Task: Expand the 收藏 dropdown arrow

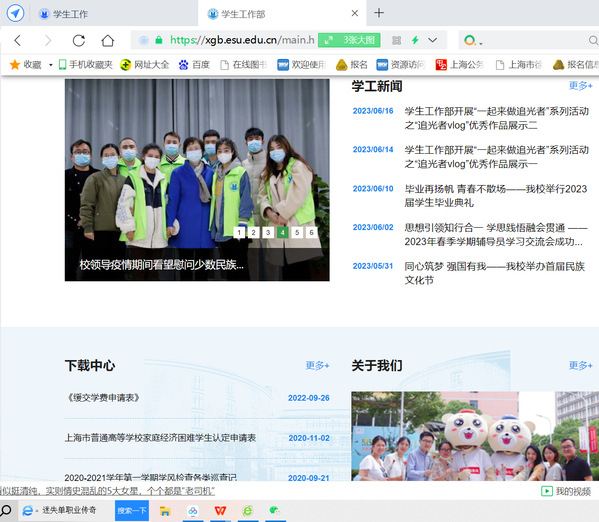Action: [x=50, y=65]
